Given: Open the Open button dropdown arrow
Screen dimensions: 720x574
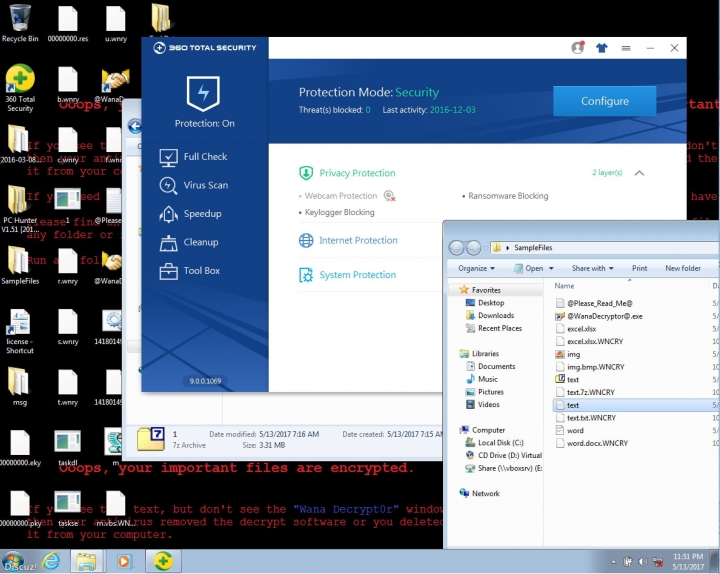Looking at the screenshot, I should [x=551, y=268].
